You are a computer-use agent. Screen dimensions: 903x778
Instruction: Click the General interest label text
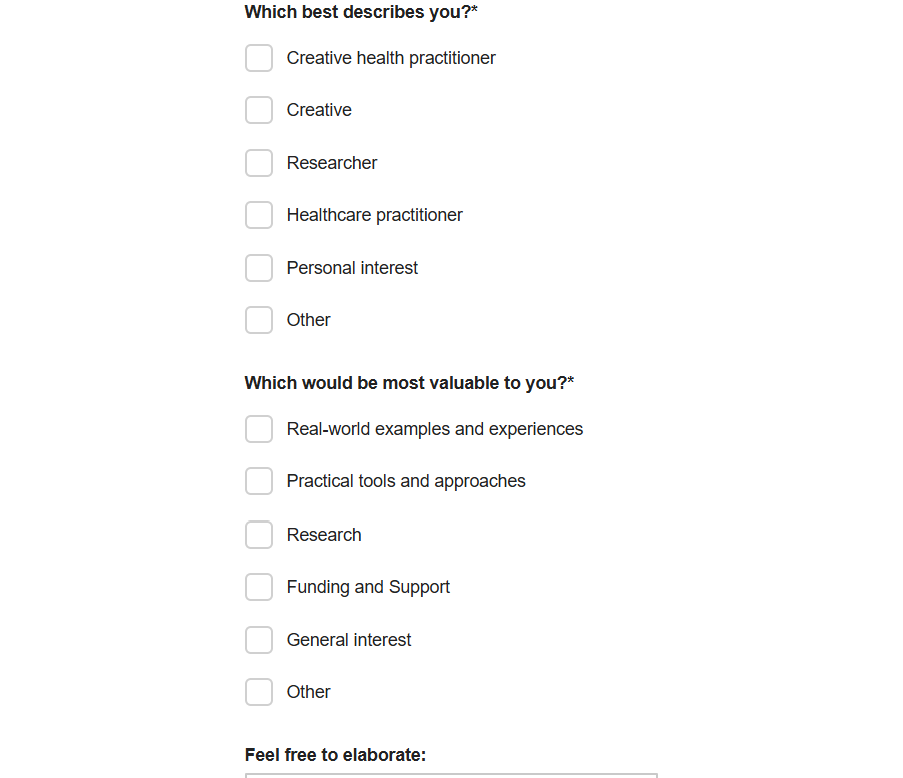tap(349, 640)
